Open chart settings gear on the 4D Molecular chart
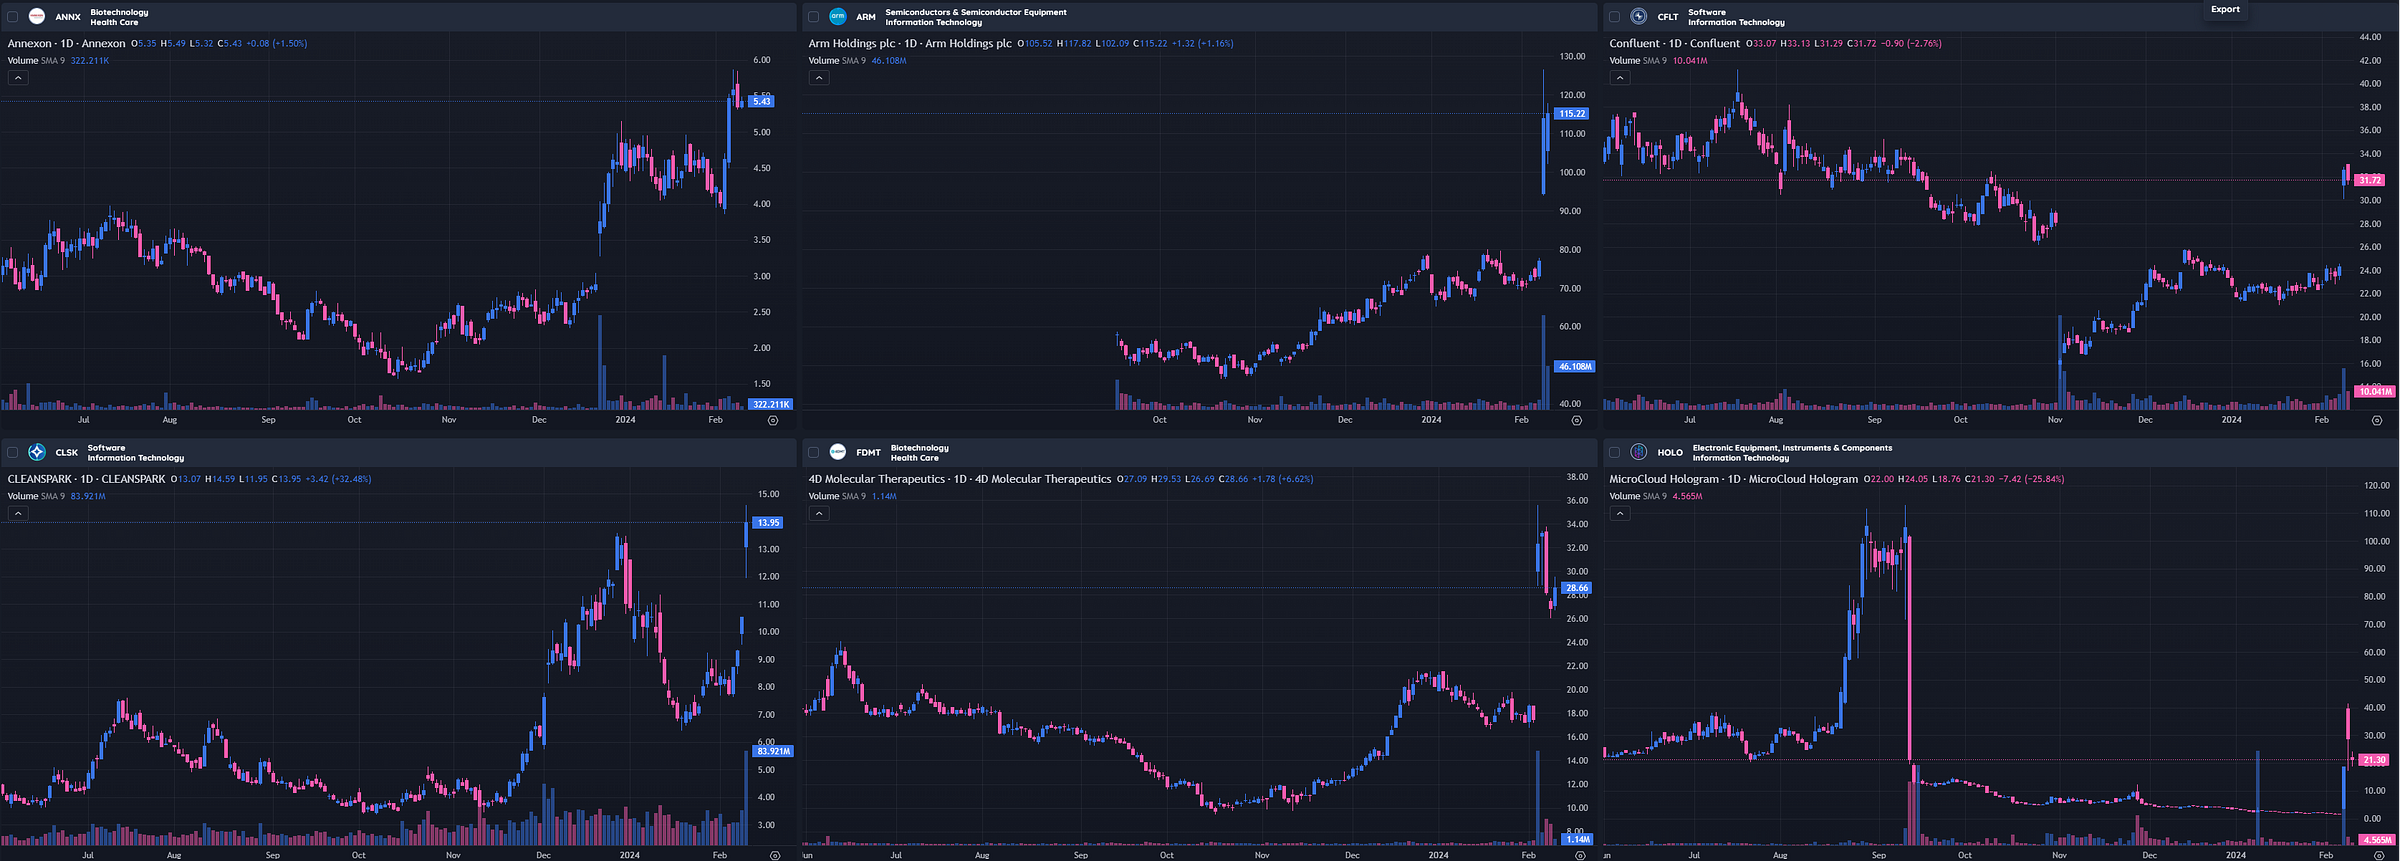Viewport: 2400px width, 861px height. [1580, 855]
